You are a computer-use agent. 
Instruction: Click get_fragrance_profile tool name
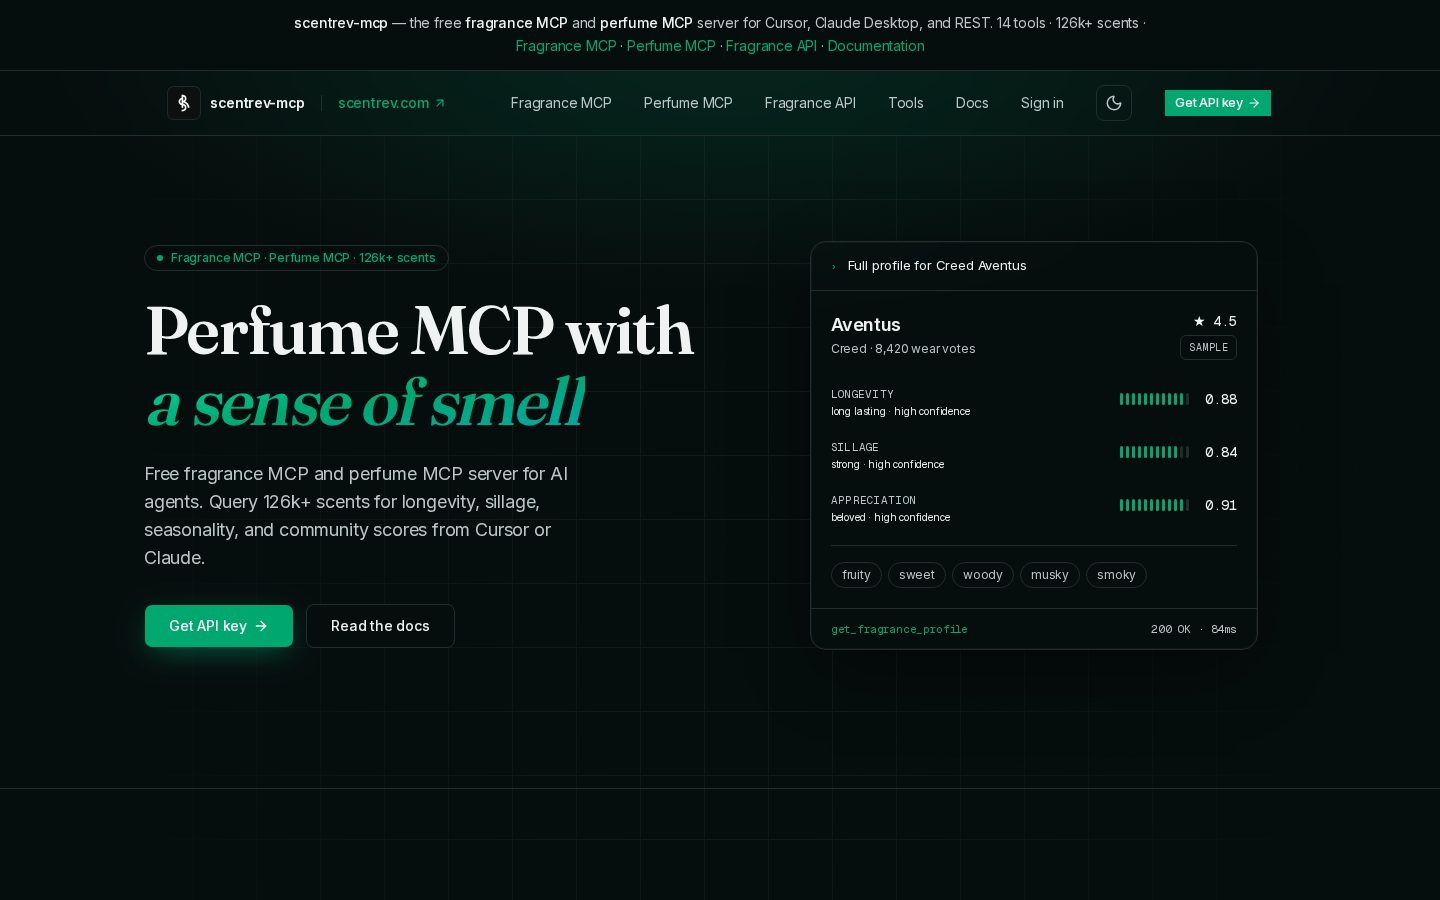[899, 629]
